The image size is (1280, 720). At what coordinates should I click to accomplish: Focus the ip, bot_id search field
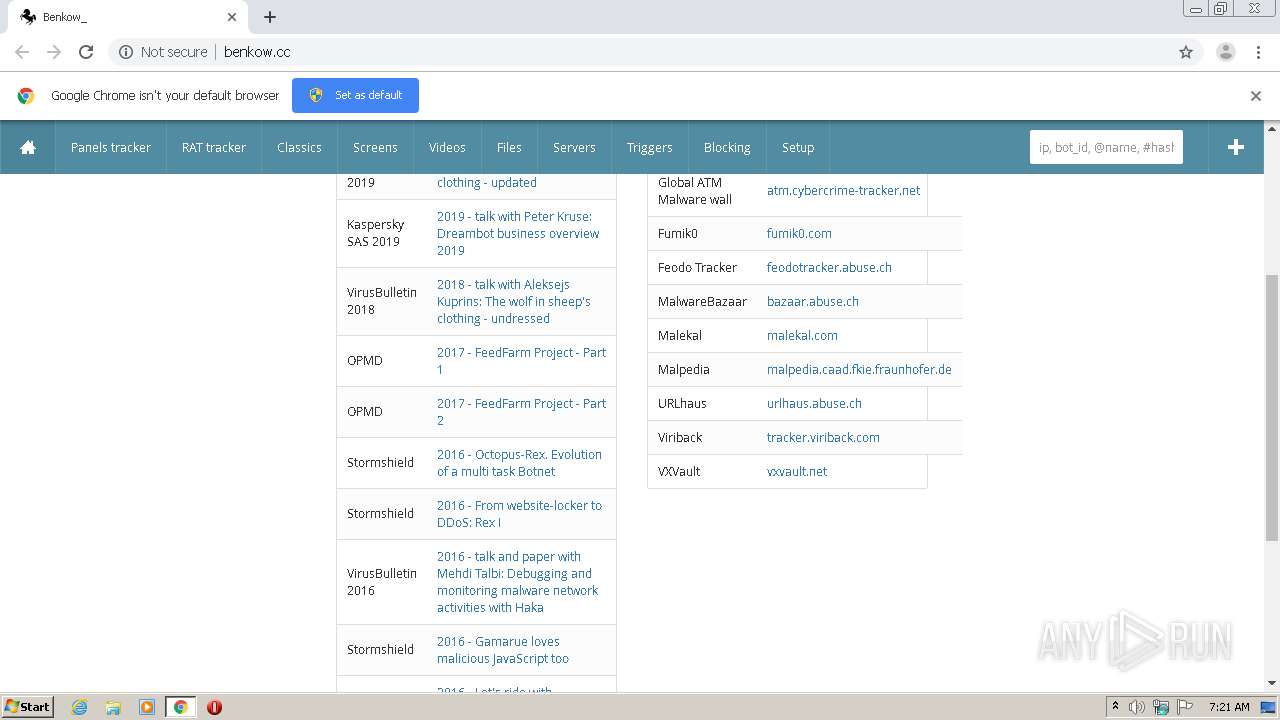click(1106, 147)
